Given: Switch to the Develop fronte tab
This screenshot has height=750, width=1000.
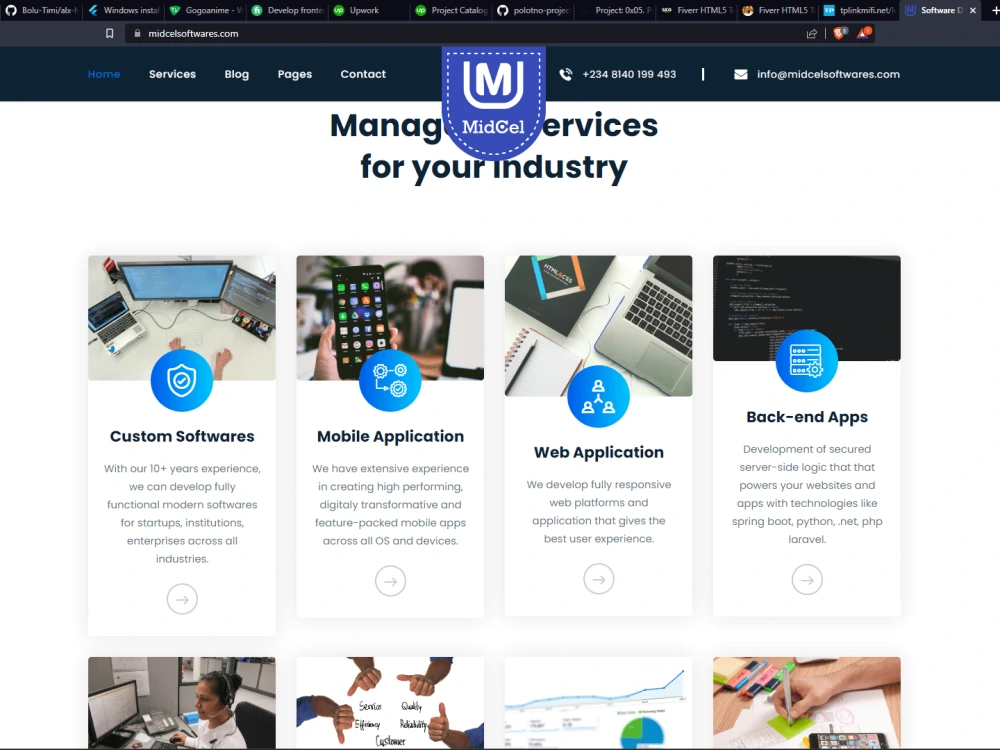Looking at the screenshot, I should [x=287, y=10].
